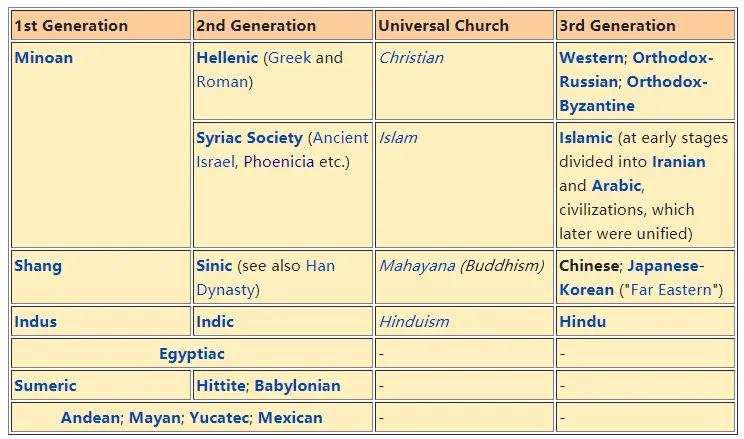Click the Sinic link
The height and width of the screenshot is (439, 744).
click(214, 266)
